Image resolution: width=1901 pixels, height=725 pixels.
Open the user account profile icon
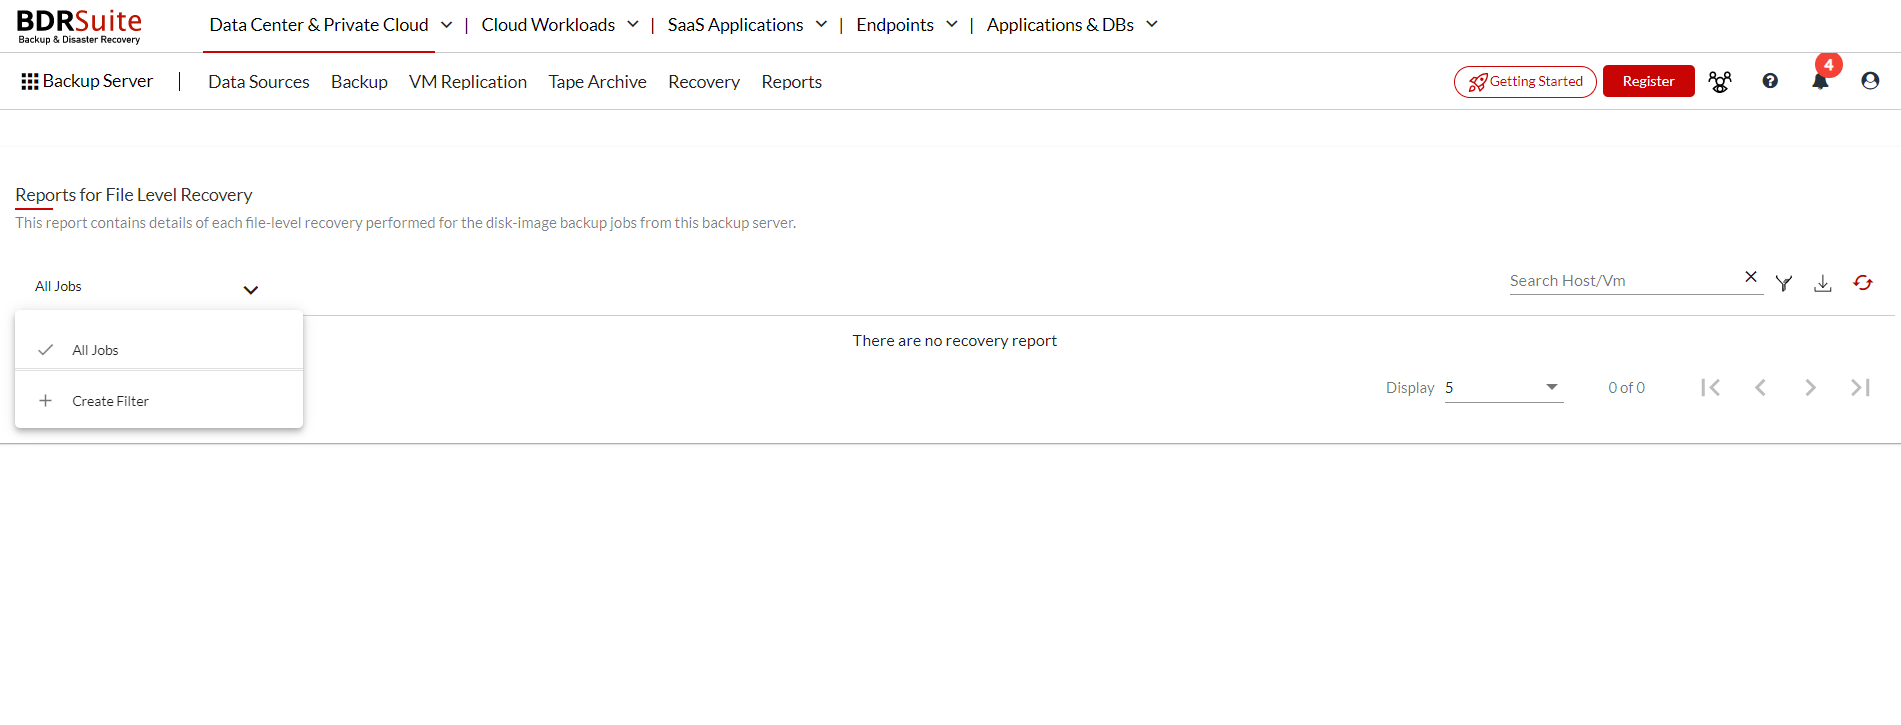pyautogui.click(x=1870, y=81)
